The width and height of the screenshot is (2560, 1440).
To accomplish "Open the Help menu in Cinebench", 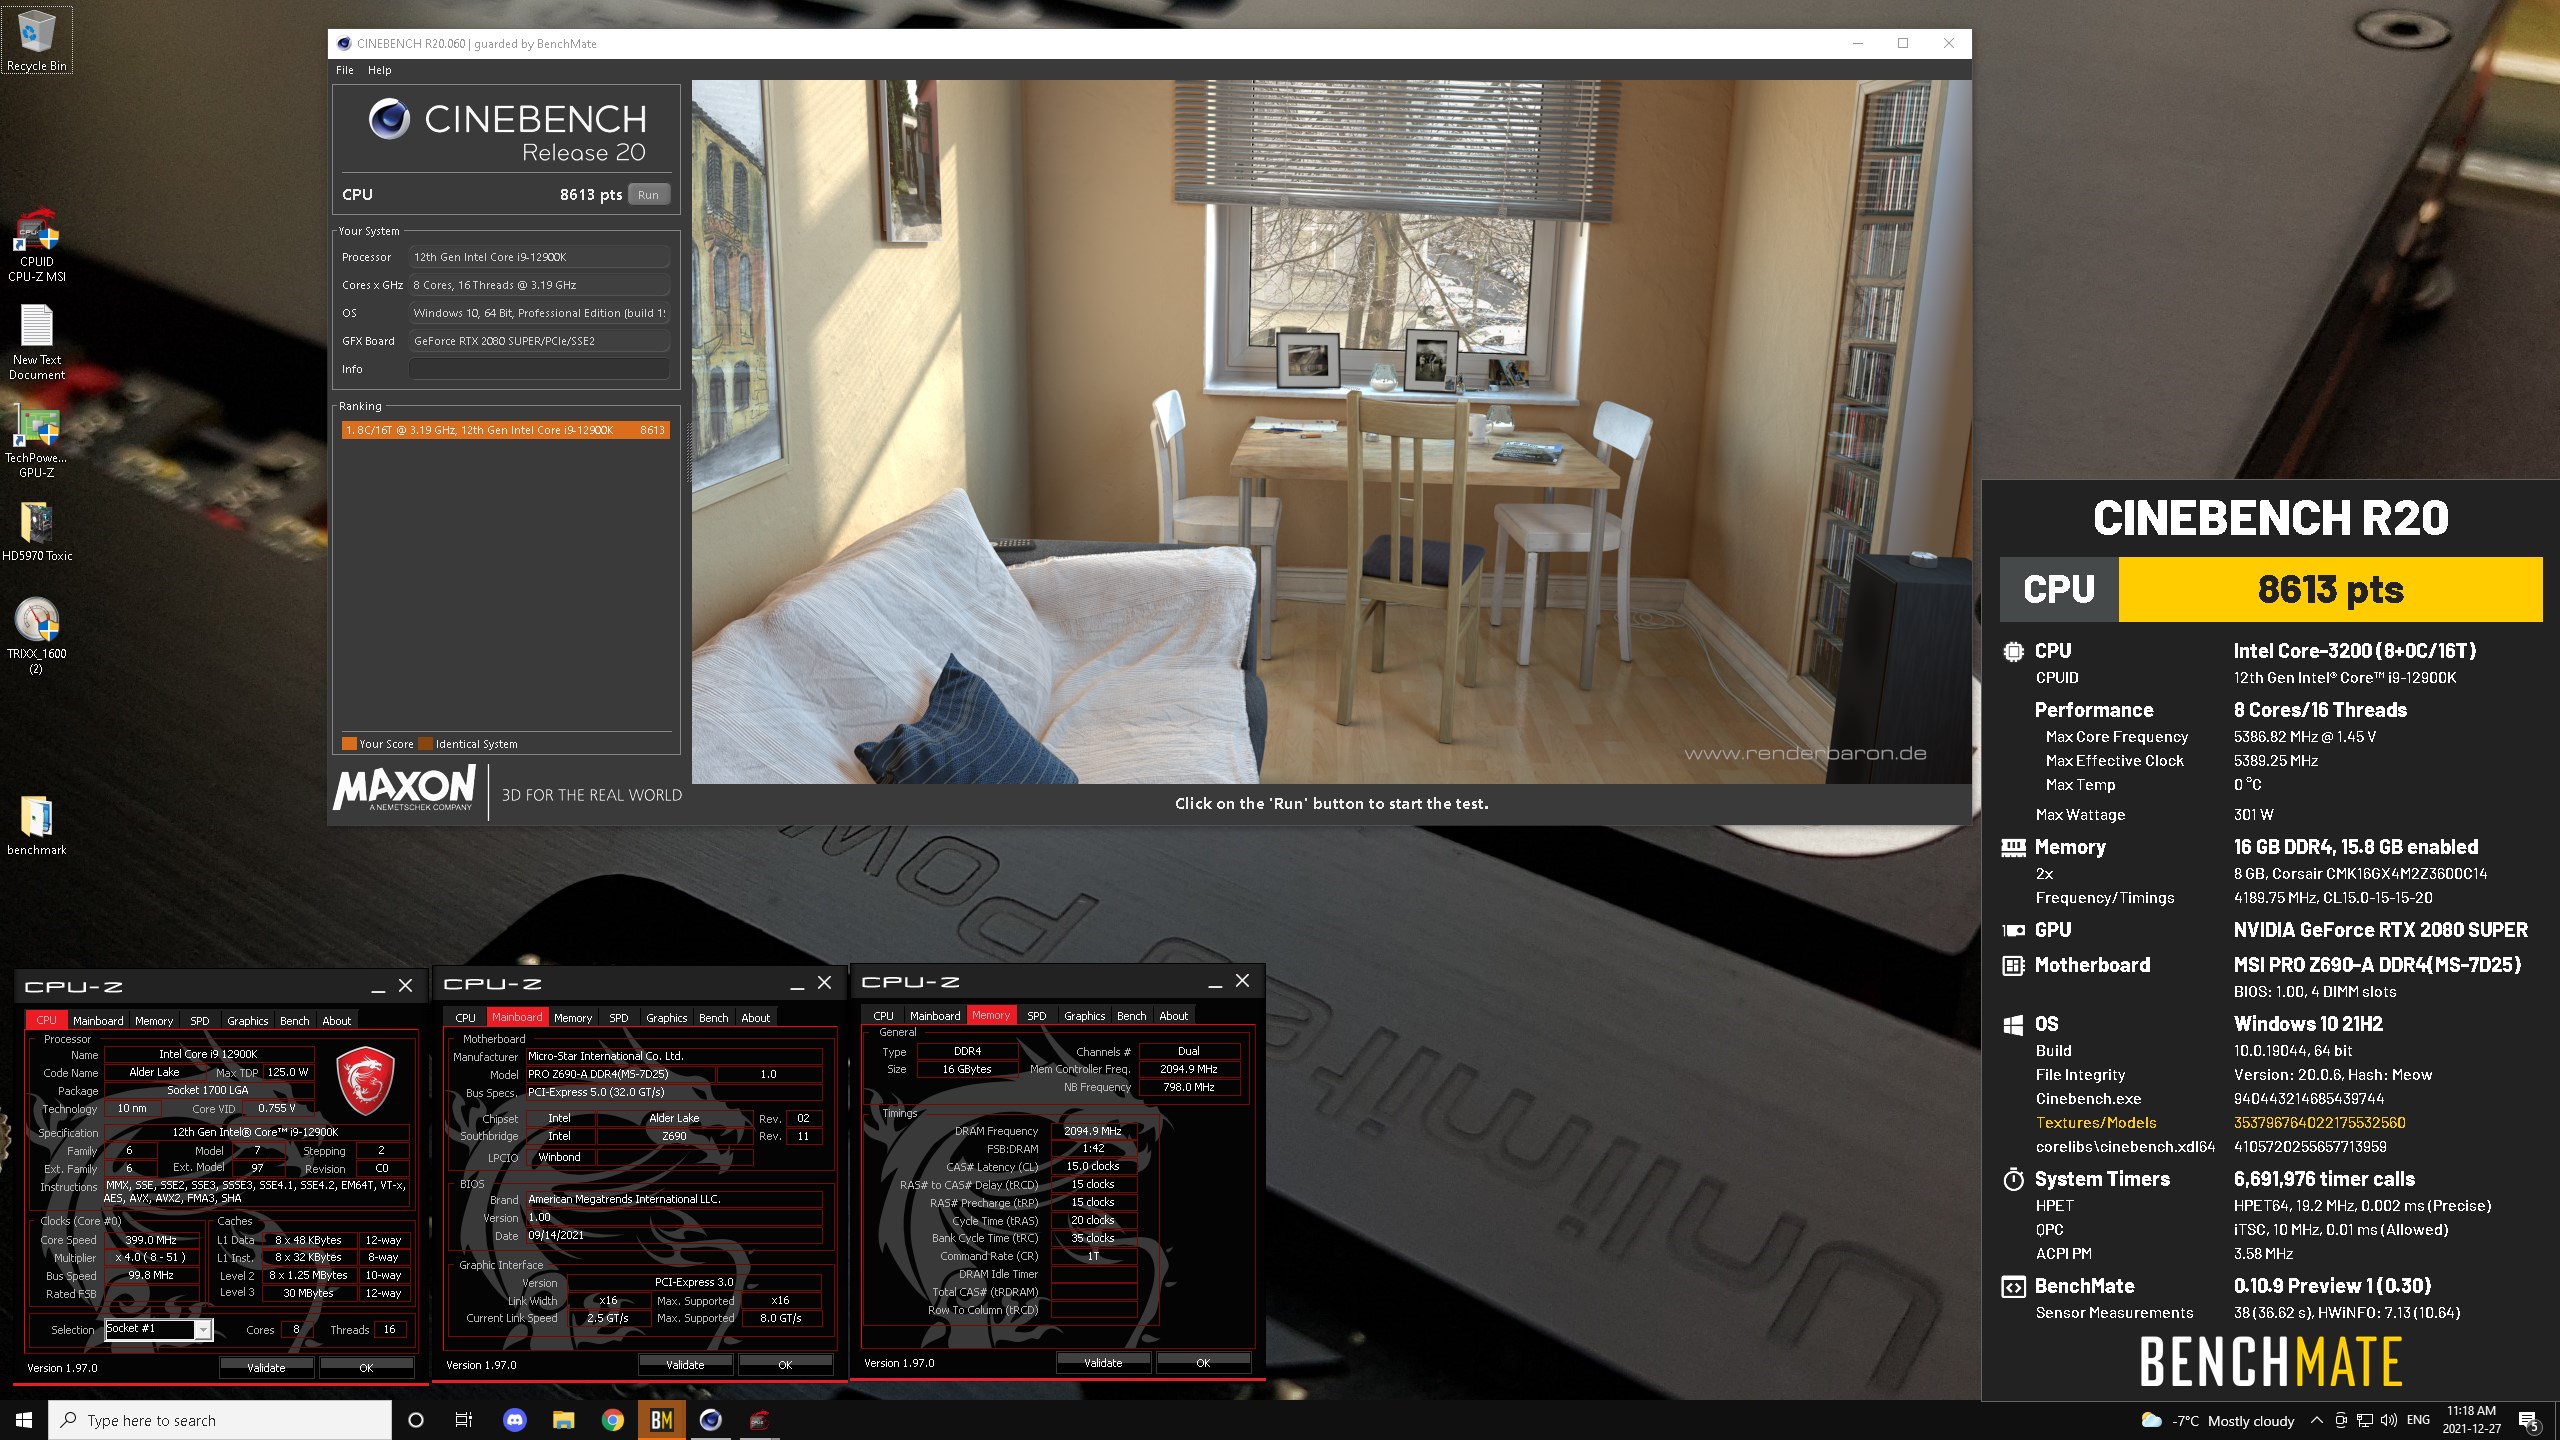I will tap(379, 70).
